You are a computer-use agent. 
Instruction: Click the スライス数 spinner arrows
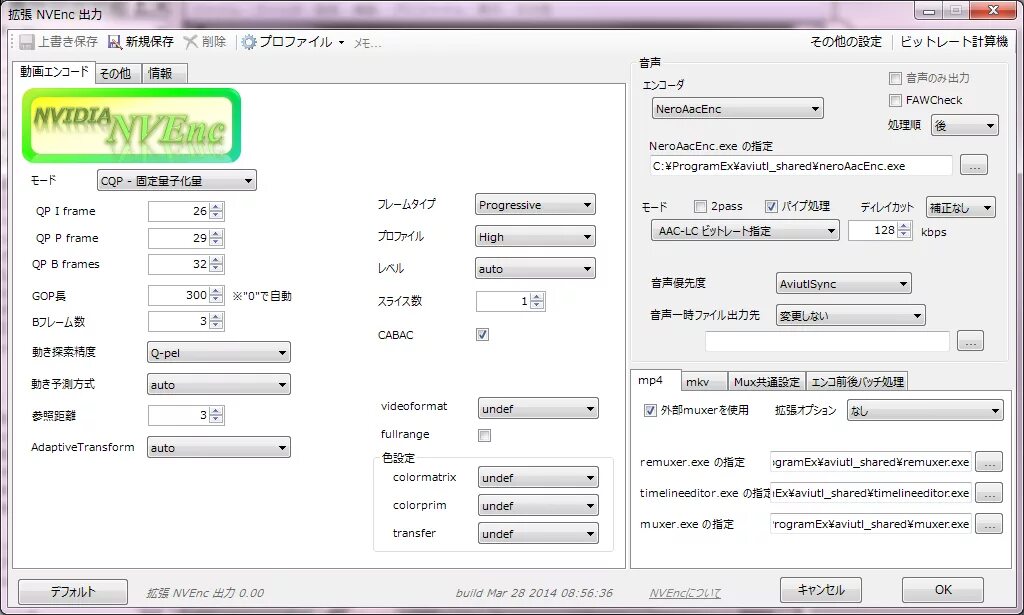(537, 301)
